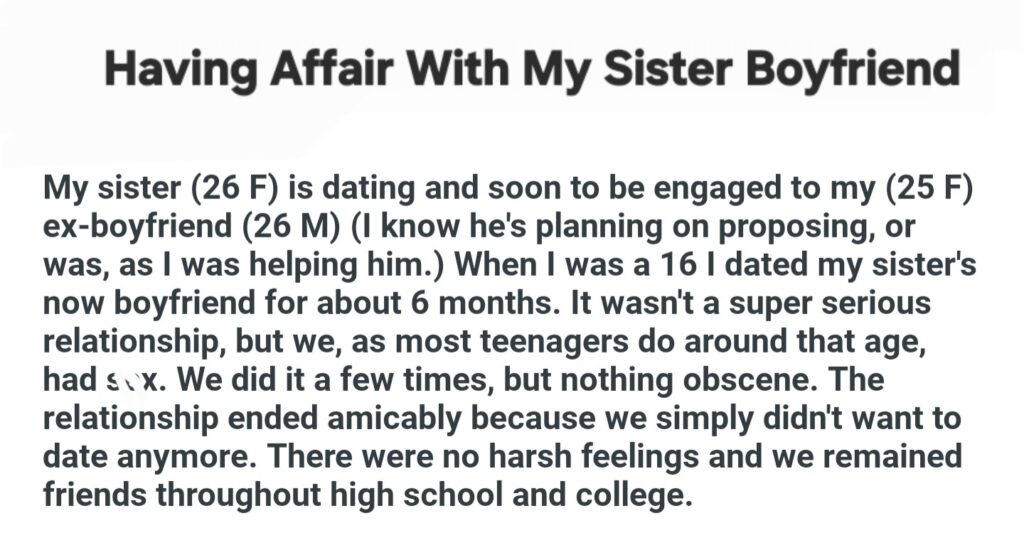Click the word 'ex-boyfriend' in the paragraph
The height and width of the screenshot is (560, 1024).
click(136, 227)
